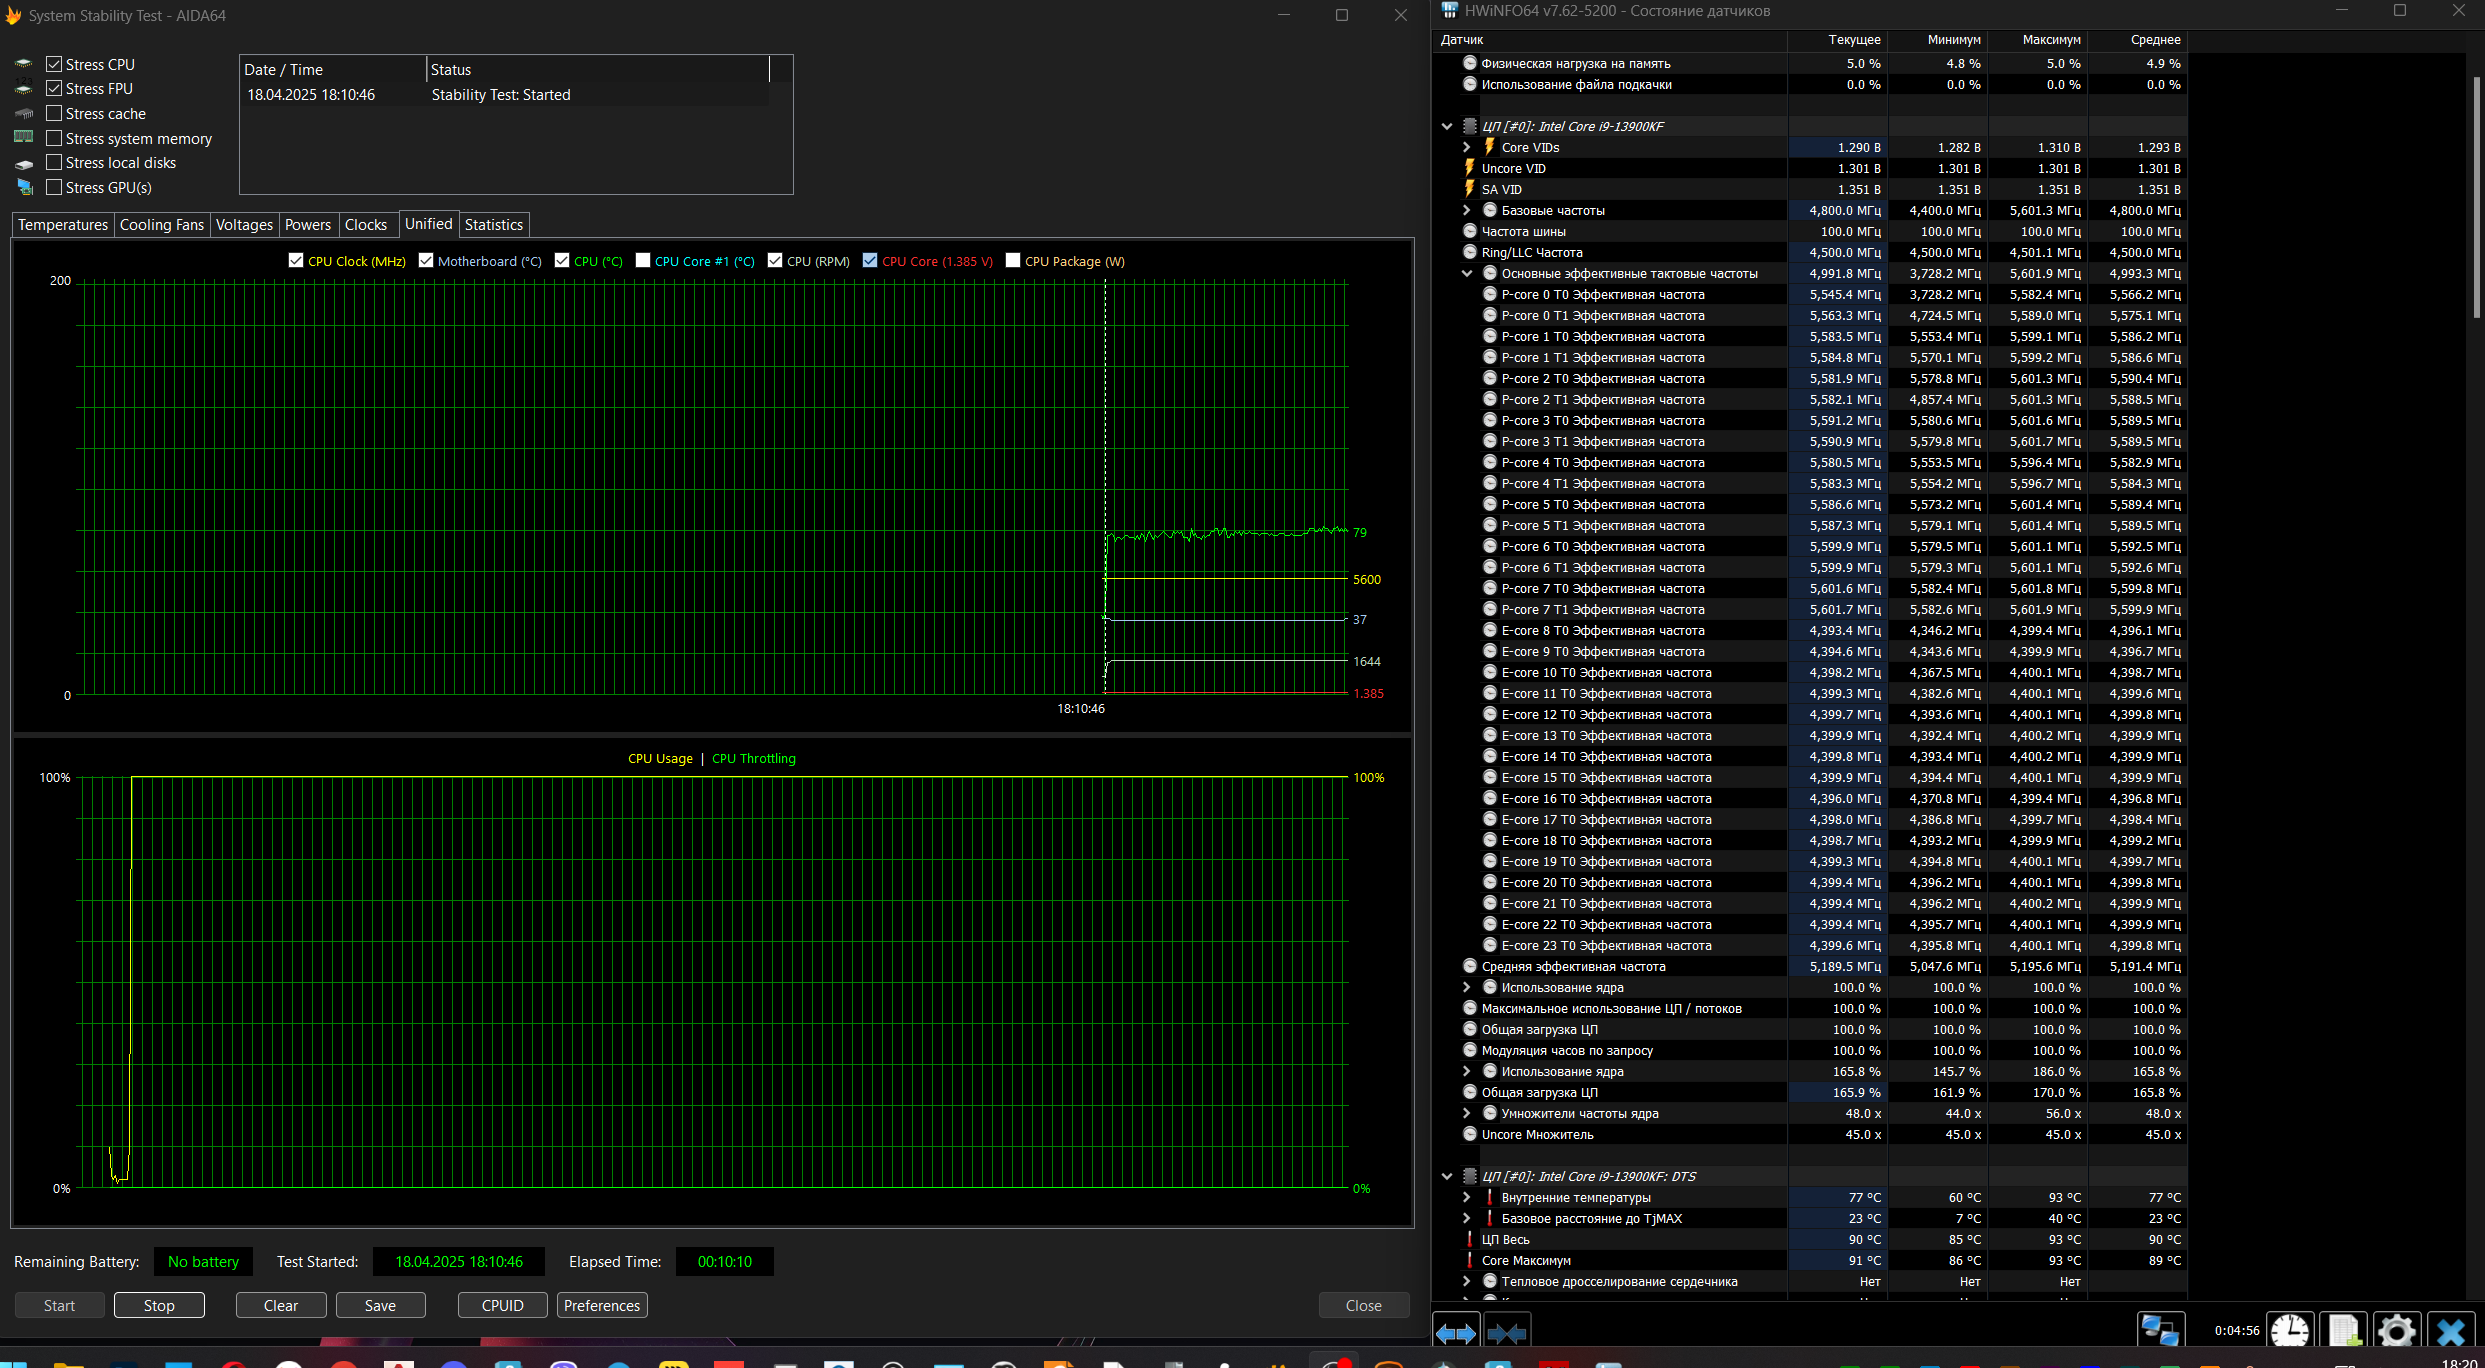Image resolution: width=2485 pixels, height=1368 pixels.
Task: Click the Preferences button
Action: pyautogui.click(x=601, y=1306)
